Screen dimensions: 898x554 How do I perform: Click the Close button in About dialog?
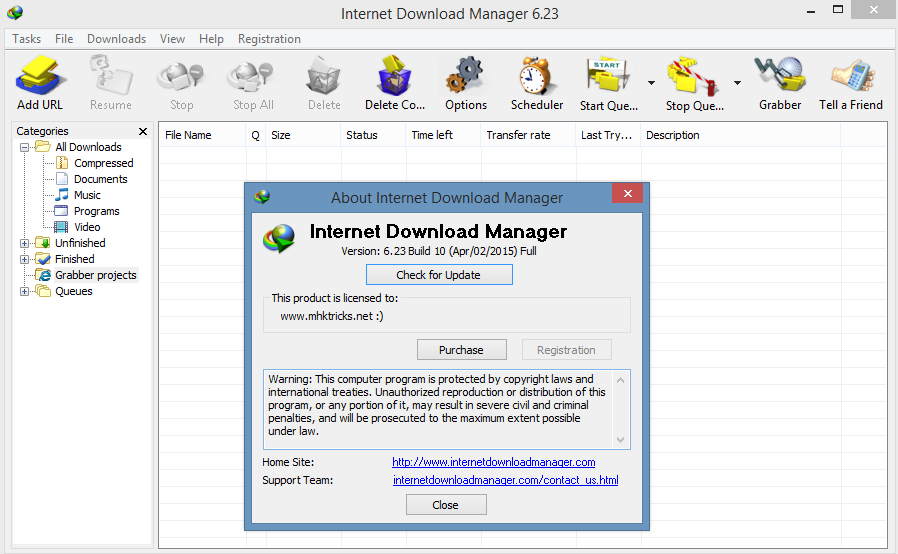tap(446, 505)
